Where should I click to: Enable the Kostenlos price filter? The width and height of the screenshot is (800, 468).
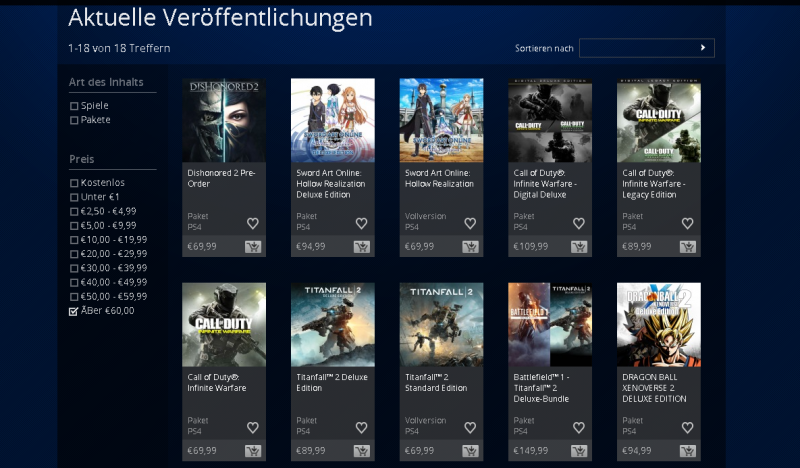[x=74, y=183]
